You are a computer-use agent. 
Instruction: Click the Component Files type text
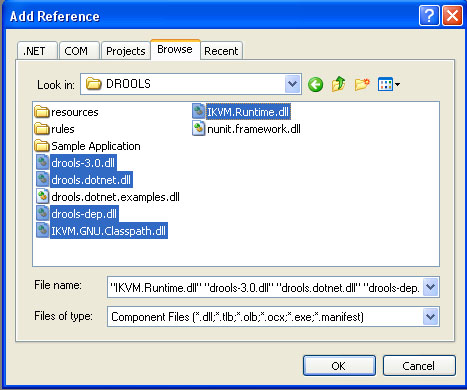coord(237,317)
